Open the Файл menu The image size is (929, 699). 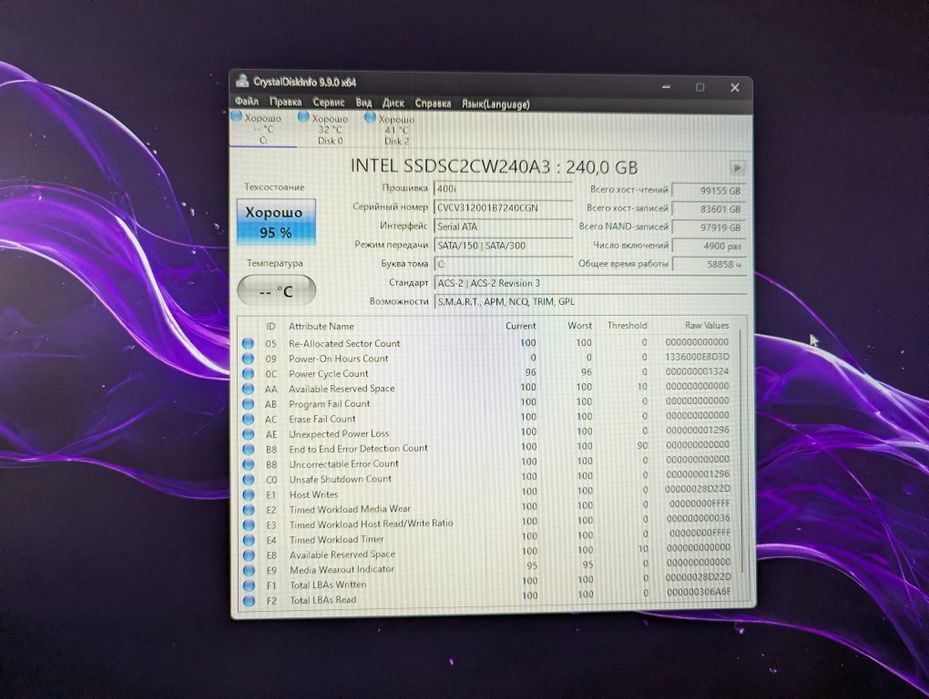pos(246,101)
